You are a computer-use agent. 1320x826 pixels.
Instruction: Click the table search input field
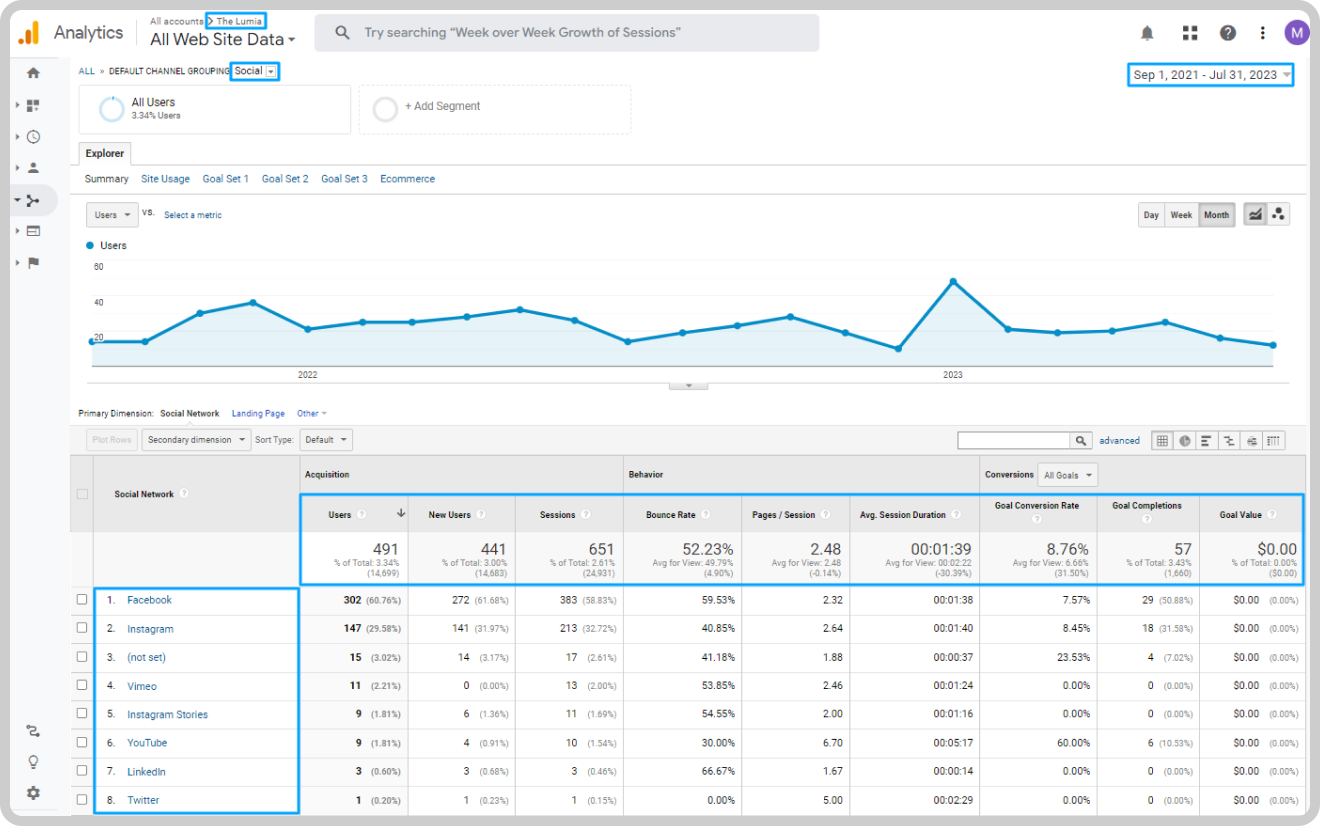coord(1013,440)
